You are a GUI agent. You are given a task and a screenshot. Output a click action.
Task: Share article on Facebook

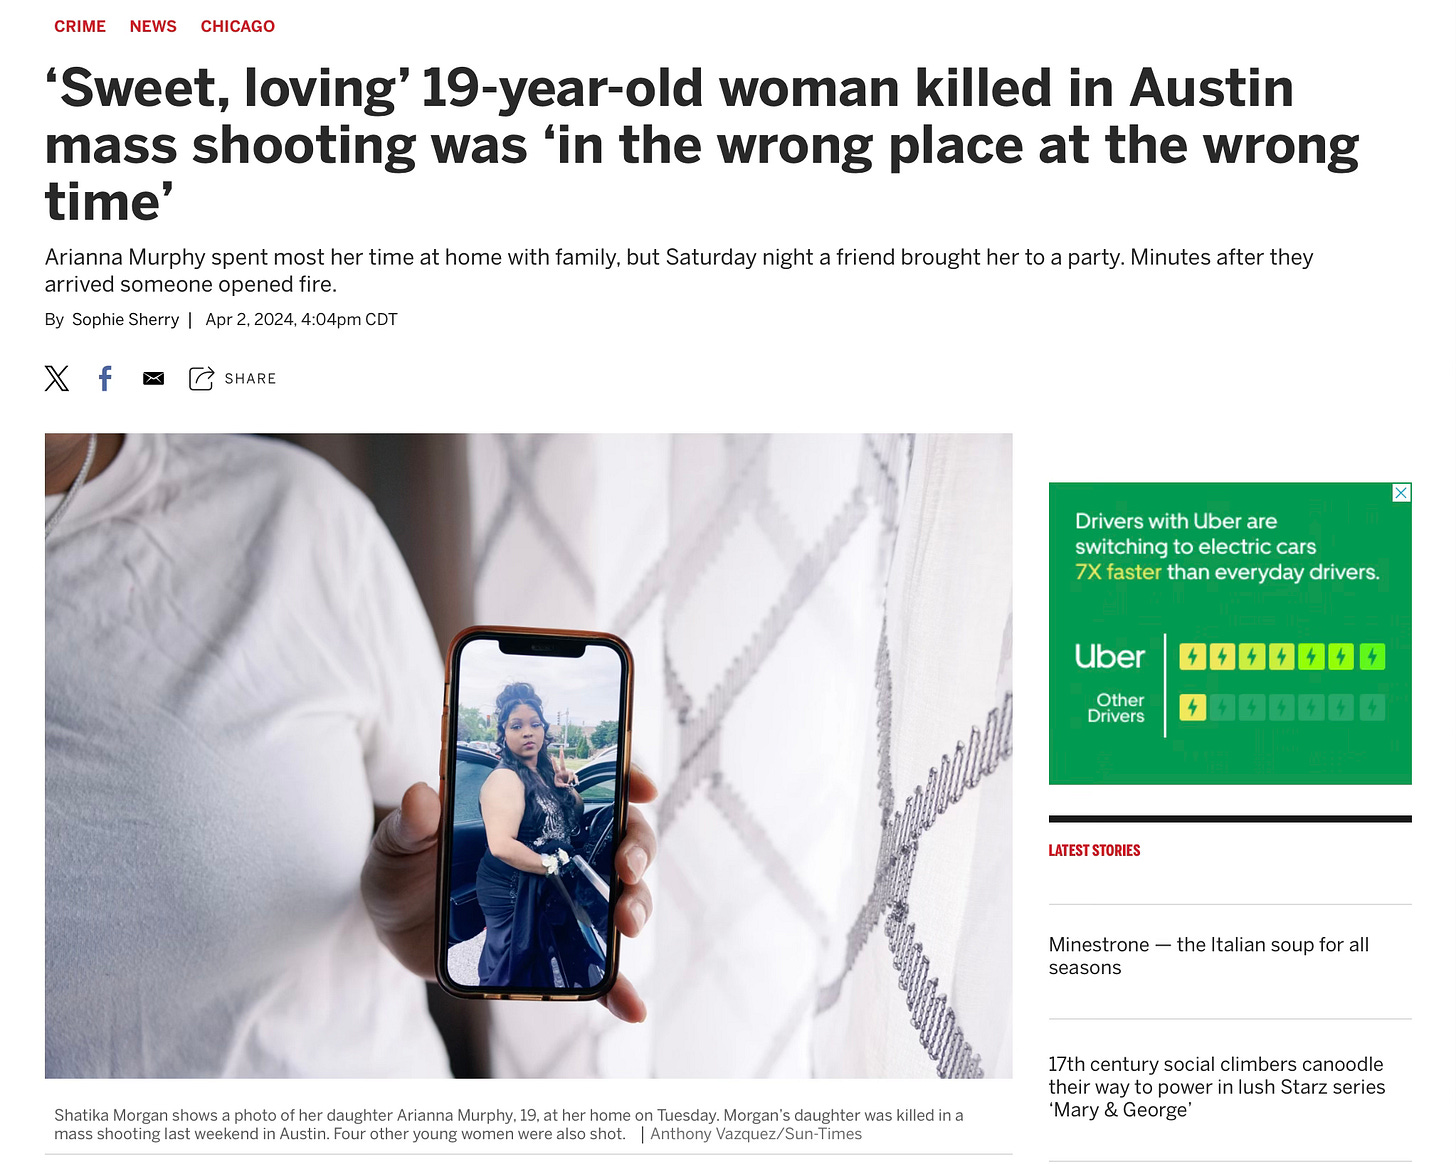click(x=105, y=378)
